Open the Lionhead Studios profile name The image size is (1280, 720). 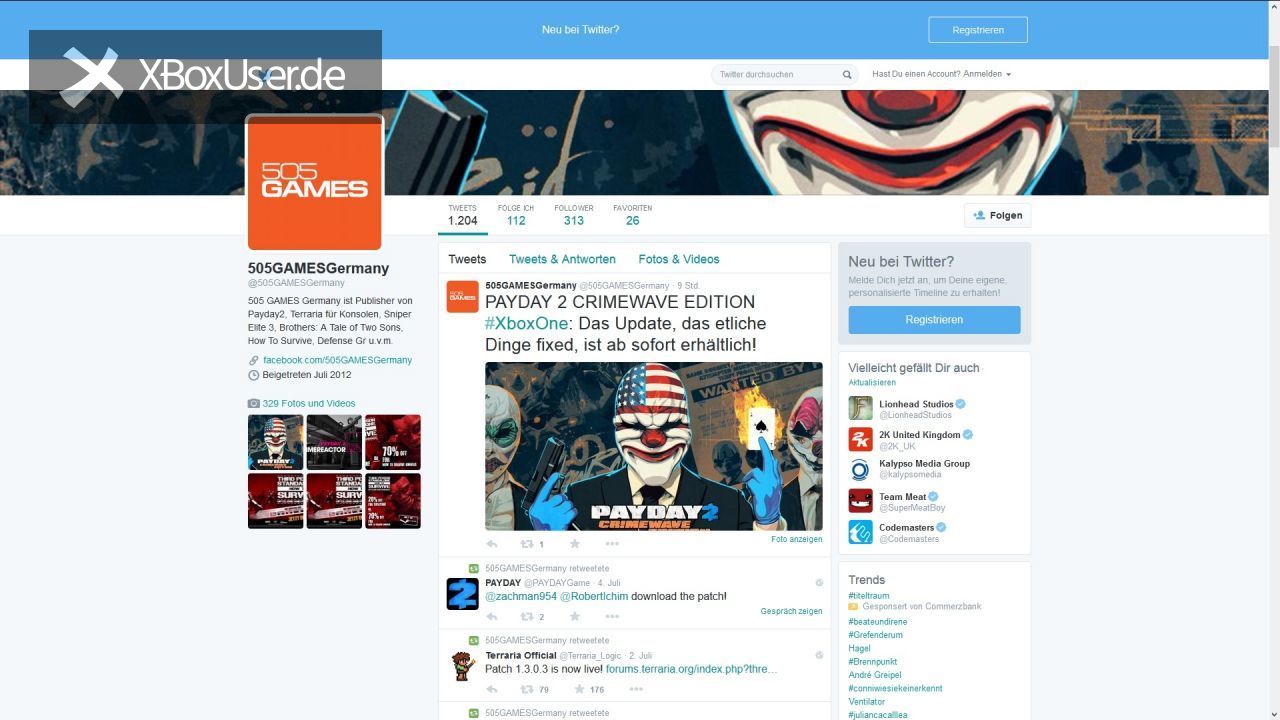pyautogui.click(x=917, y=404)
